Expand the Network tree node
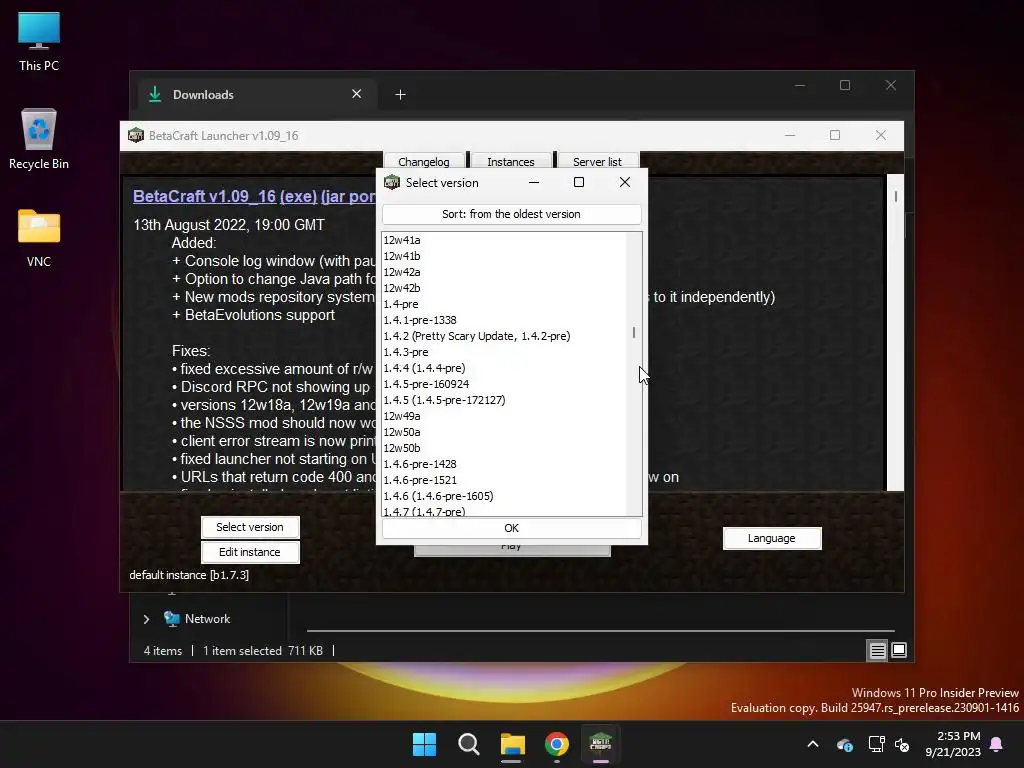The height and width of the screenshot is (768, 1024). coord(146,619)
